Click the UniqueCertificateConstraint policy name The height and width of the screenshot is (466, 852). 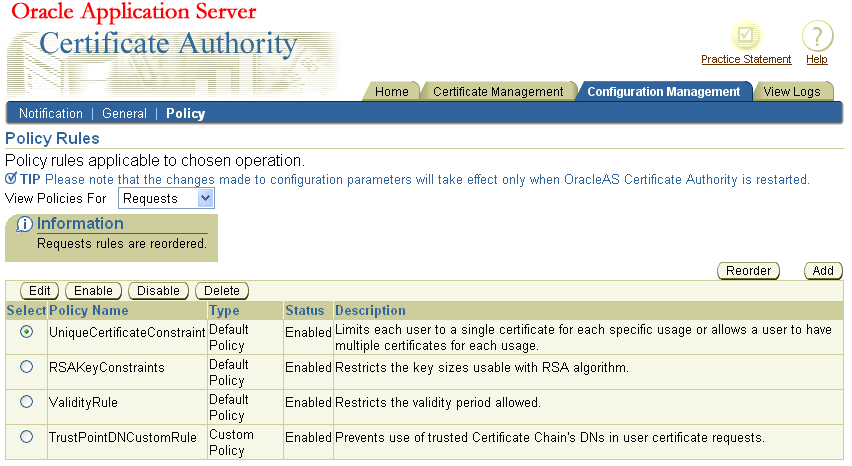(127, 332)
